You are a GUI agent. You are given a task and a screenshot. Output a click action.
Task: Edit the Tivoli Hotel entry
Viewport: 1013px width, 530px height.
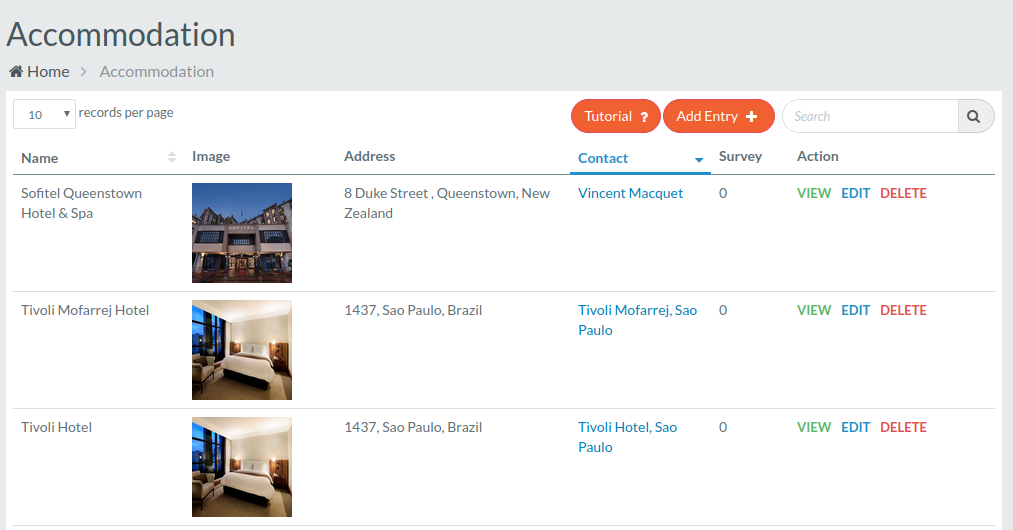(x=855, y=427)
